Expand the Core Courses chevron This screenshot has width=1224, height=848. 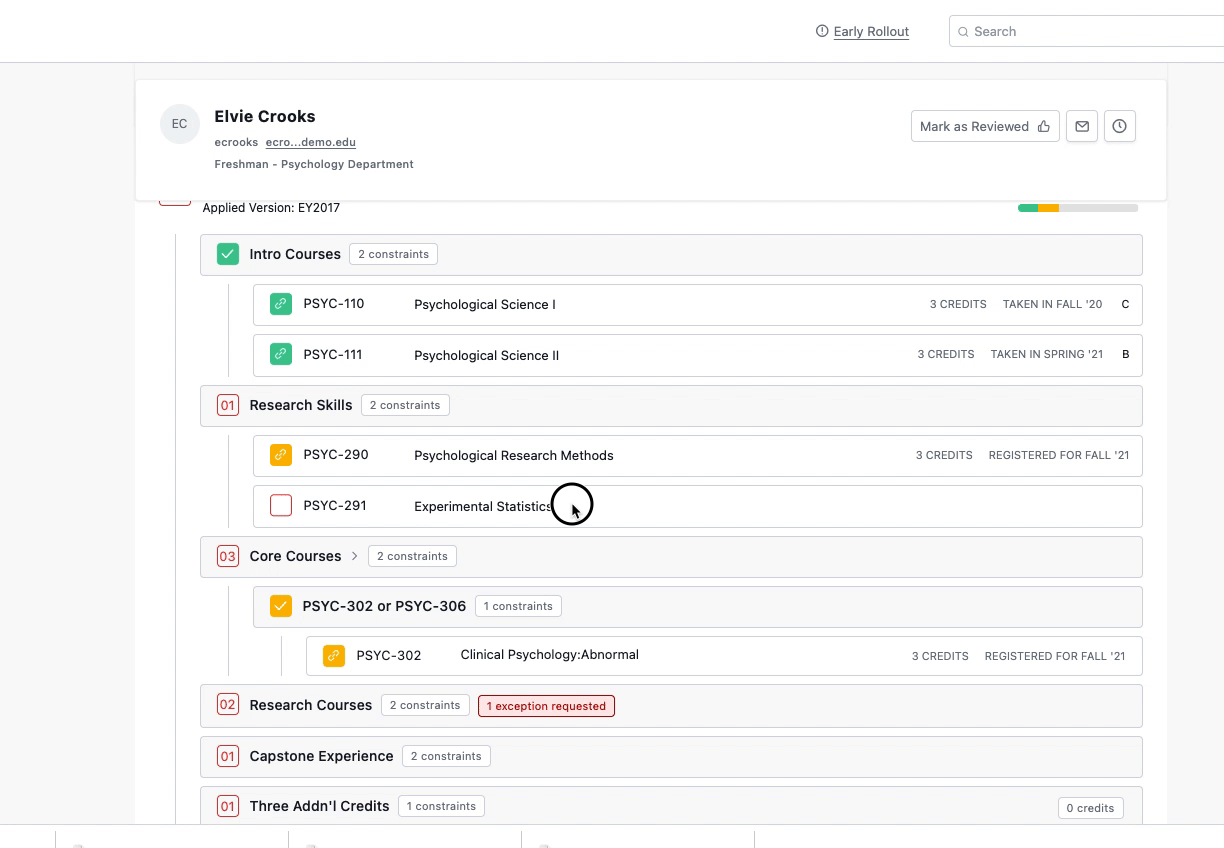tap(354, 556)
